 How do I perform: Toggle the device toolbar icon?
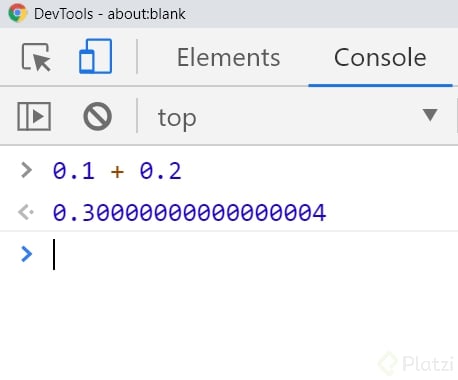click(x=95, y=56)
